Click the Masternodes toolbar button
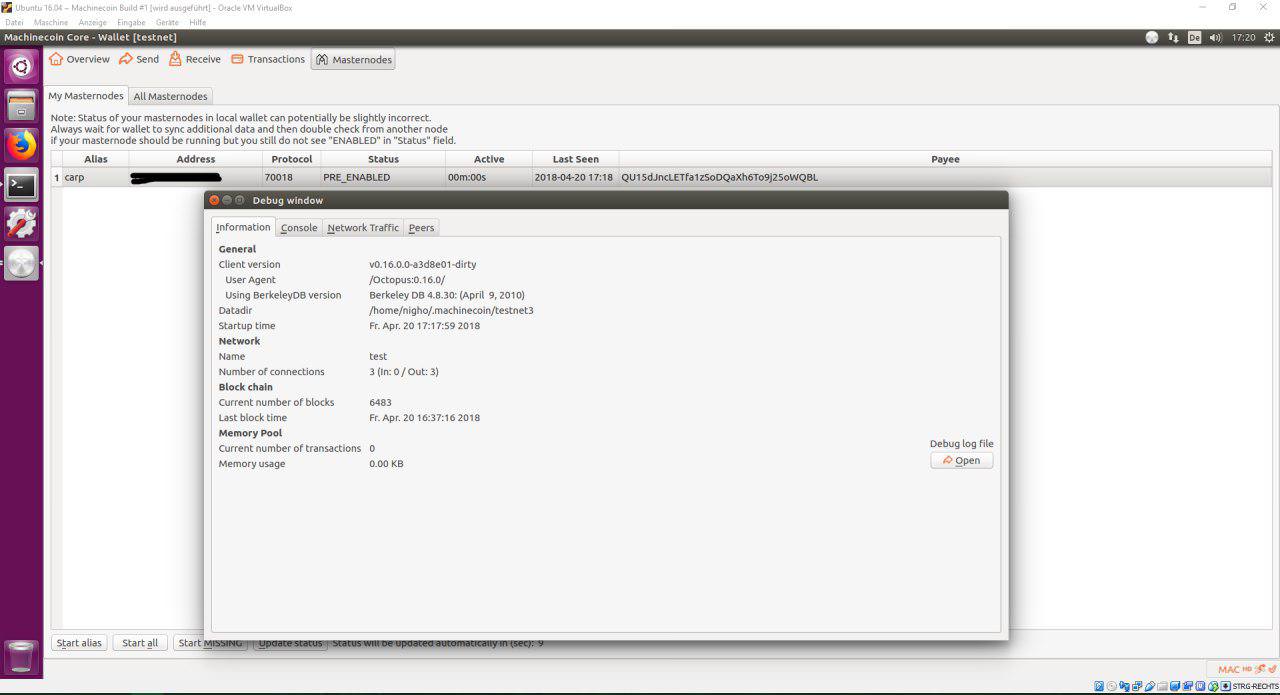Screen dimensions: 1280x695 tap(353, 60)
